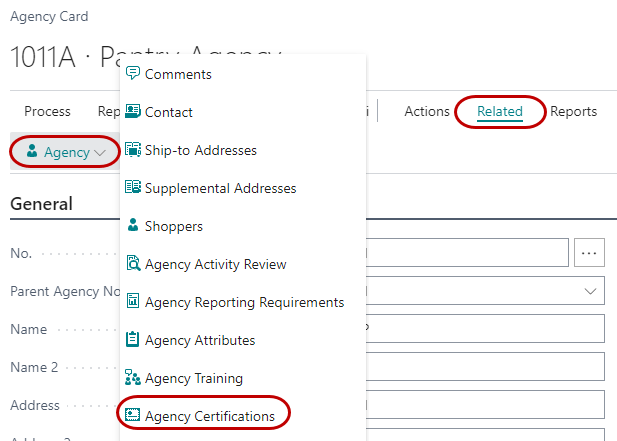Screen dimensions: 617x441
Task: Click the Agency Attributes clipboard icon
Action: click(x=132, y=340)
